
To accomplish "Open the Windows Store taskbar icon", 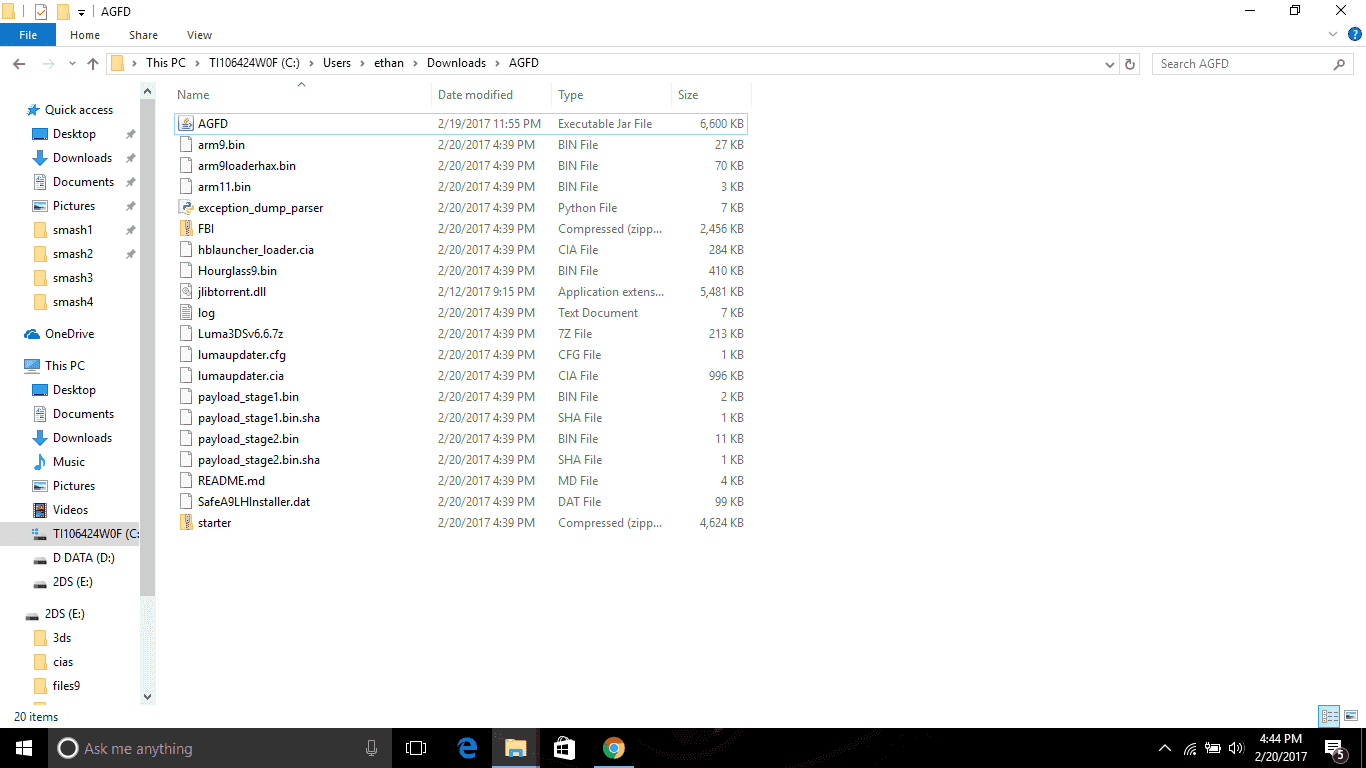I will [565, 748].
